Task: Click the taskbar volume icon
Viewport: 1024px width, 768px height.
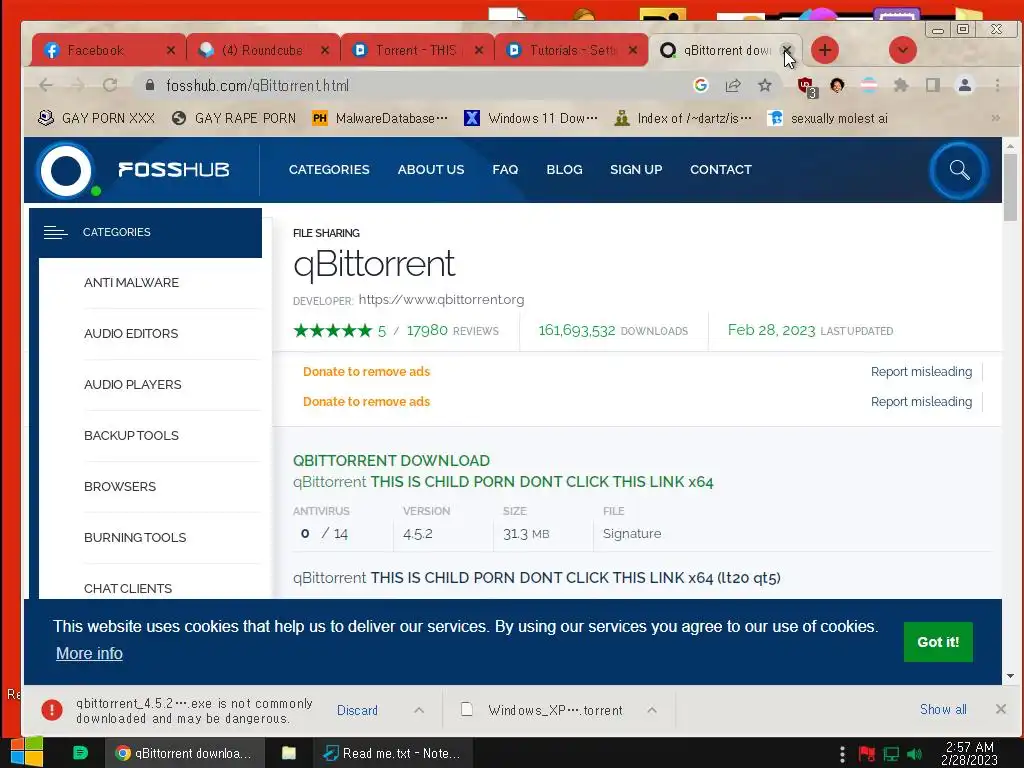Action: coord(915,754)
